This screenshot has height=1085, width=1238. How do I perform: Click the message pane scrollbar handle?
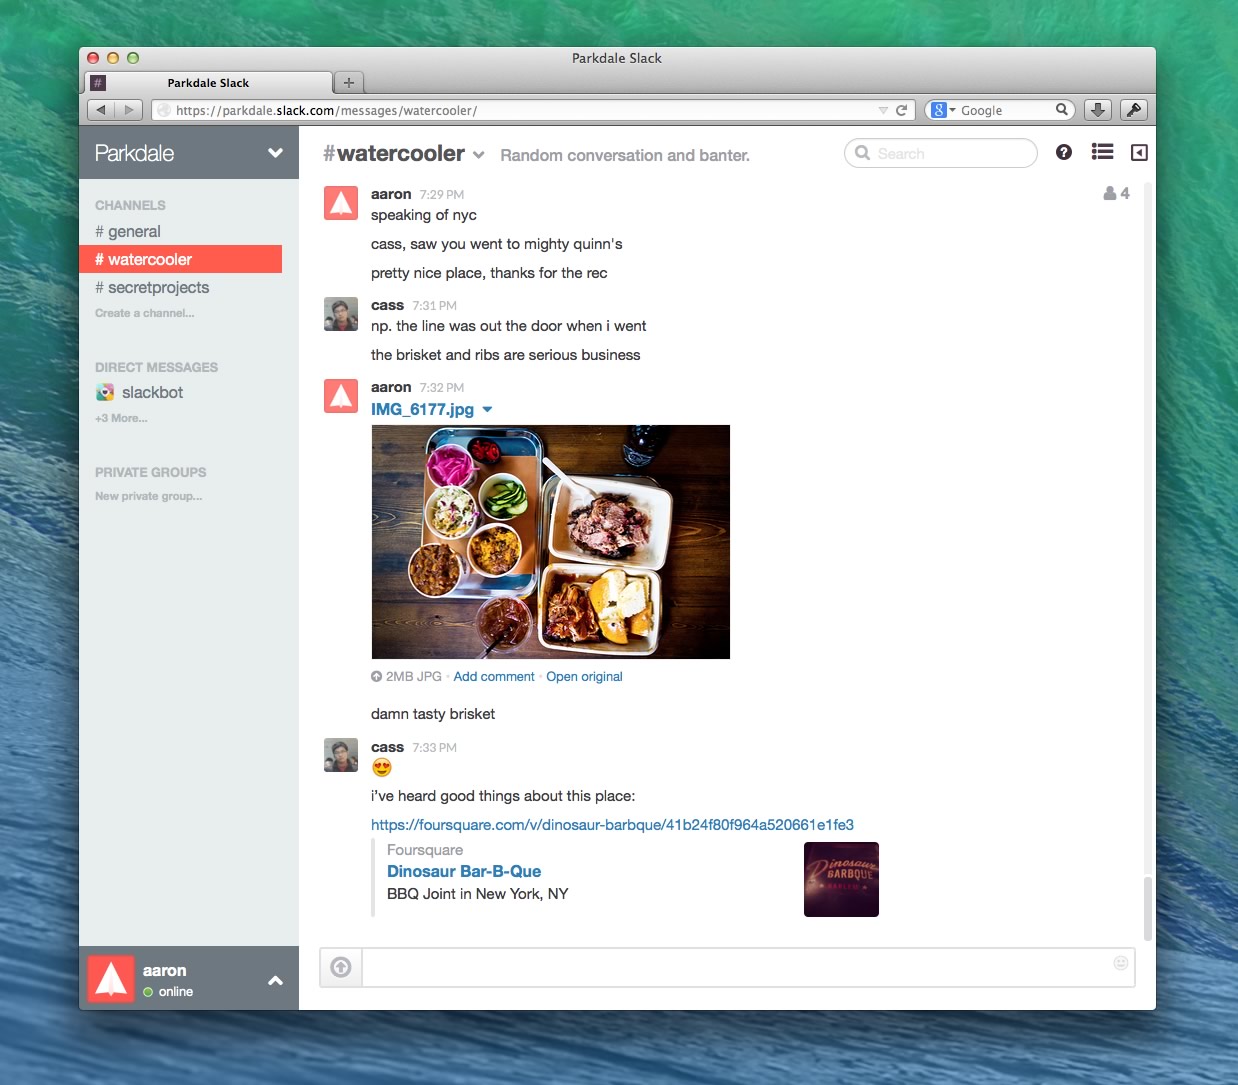click(1147, 908)
